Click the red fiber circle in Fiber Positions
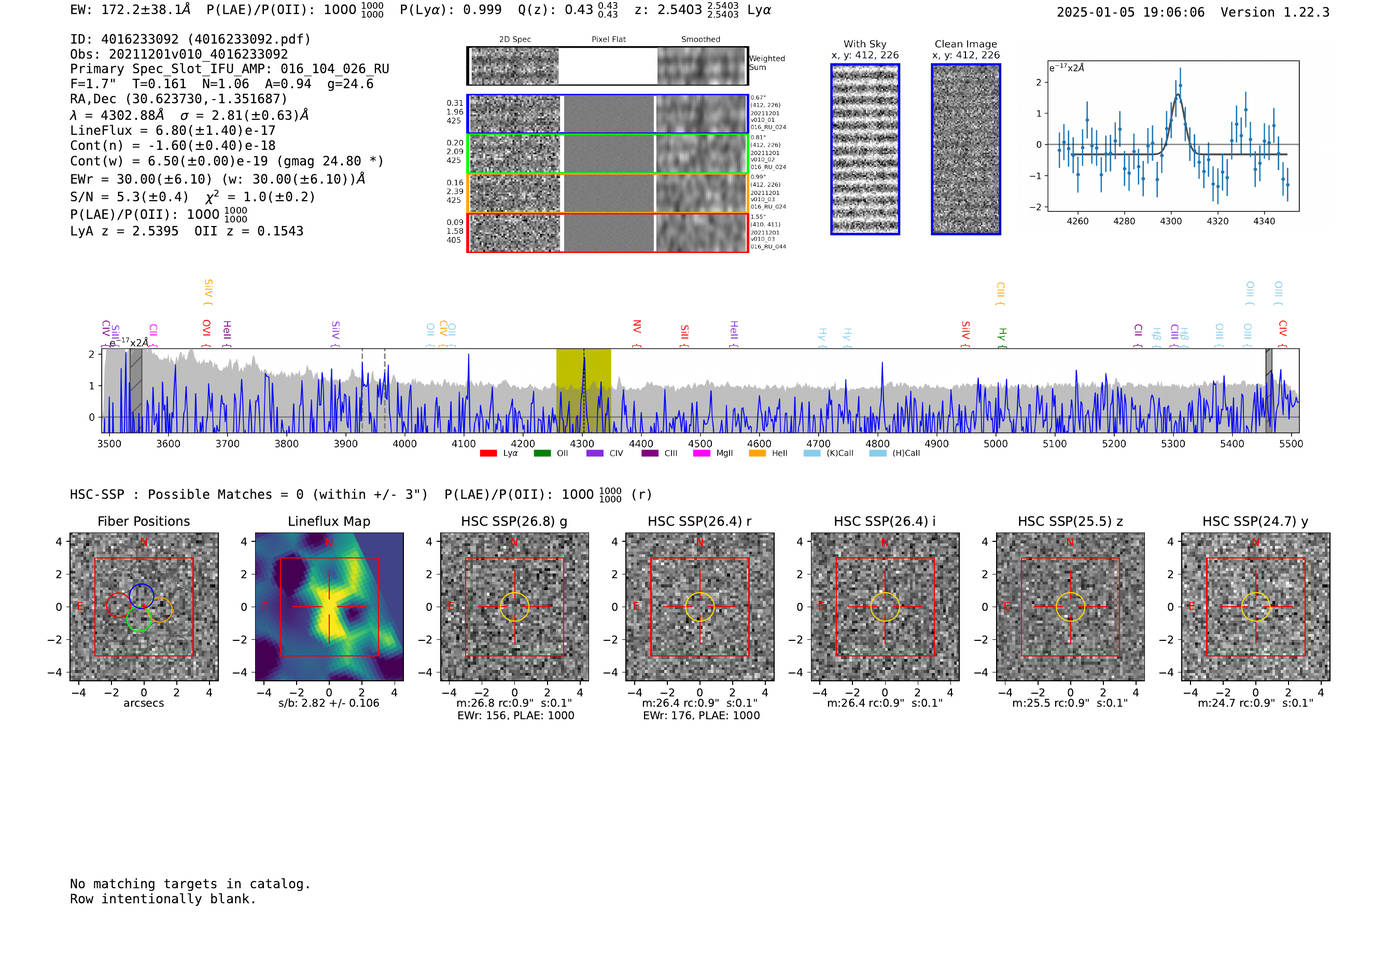 [x=118, y=605]
